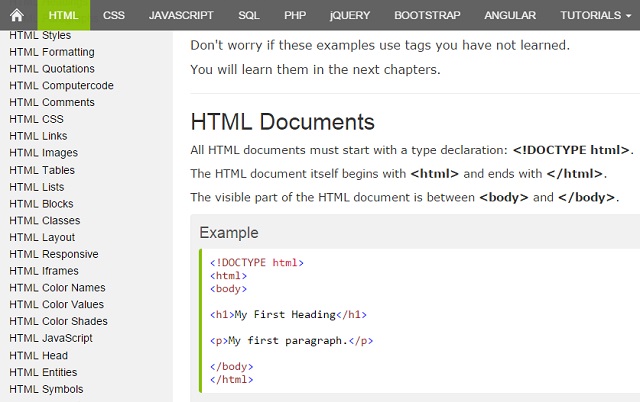Select HTML Tables in sidebar

[x=42, y=170]
